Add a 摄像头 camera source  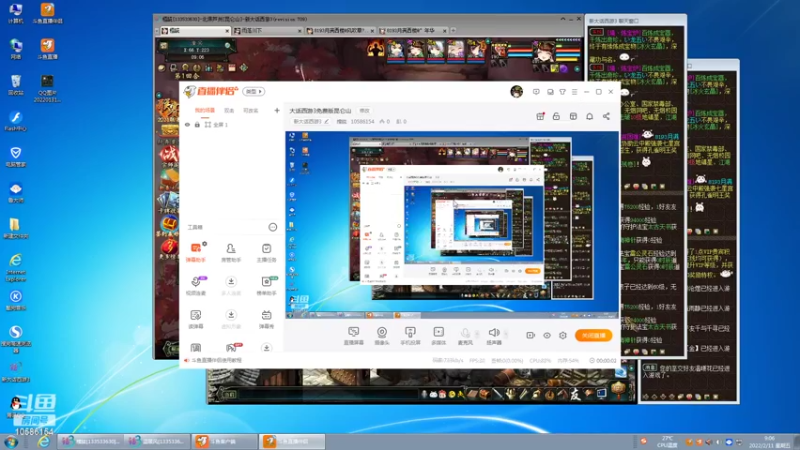pos(382,336)
